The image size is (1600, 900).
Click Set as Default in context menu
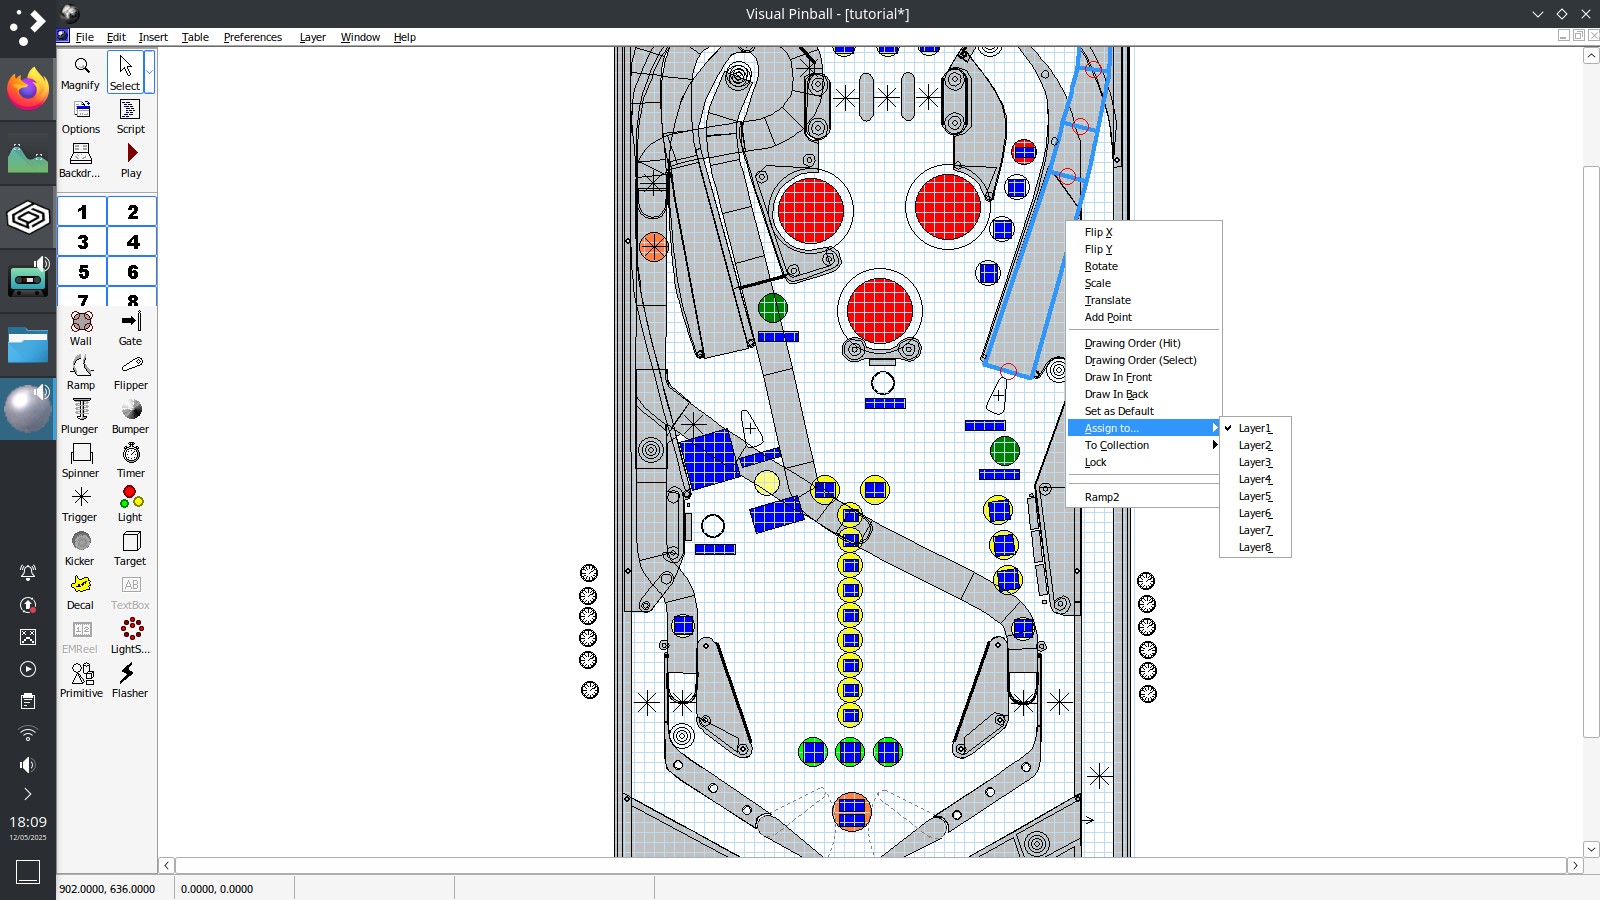pyautogui.click(x=1144, y=411)
